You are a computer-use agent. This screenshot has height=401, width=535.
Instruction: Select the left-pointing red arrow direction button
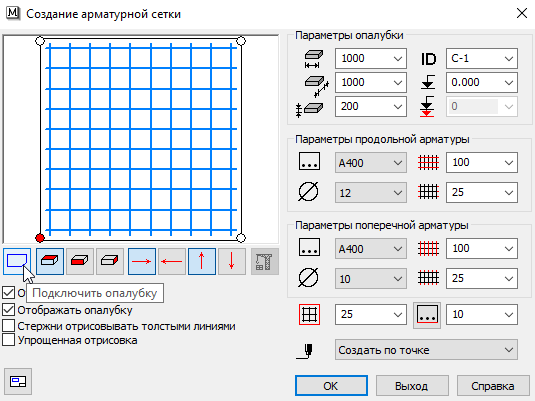172,261
